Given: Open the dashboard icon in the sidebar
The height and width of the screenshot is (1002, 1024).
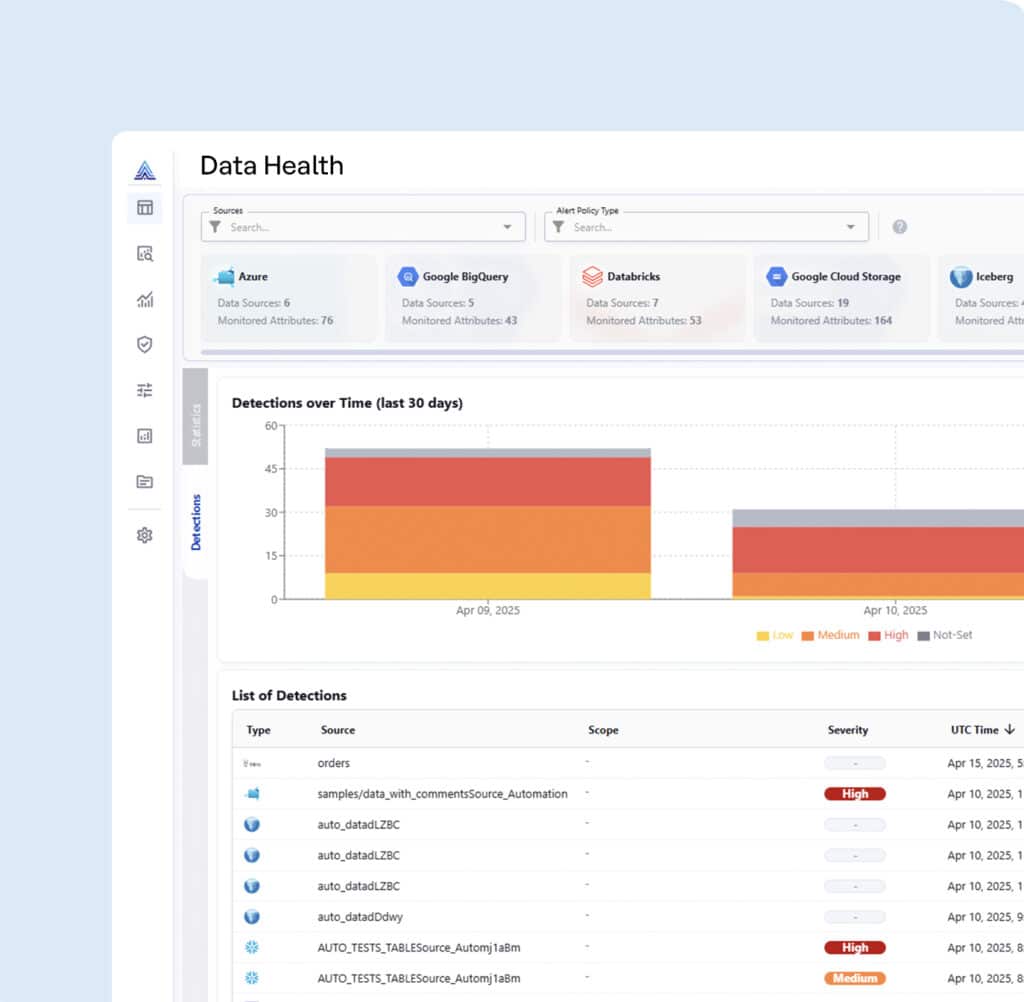Looking at the screenshot, I should point(144,208).
